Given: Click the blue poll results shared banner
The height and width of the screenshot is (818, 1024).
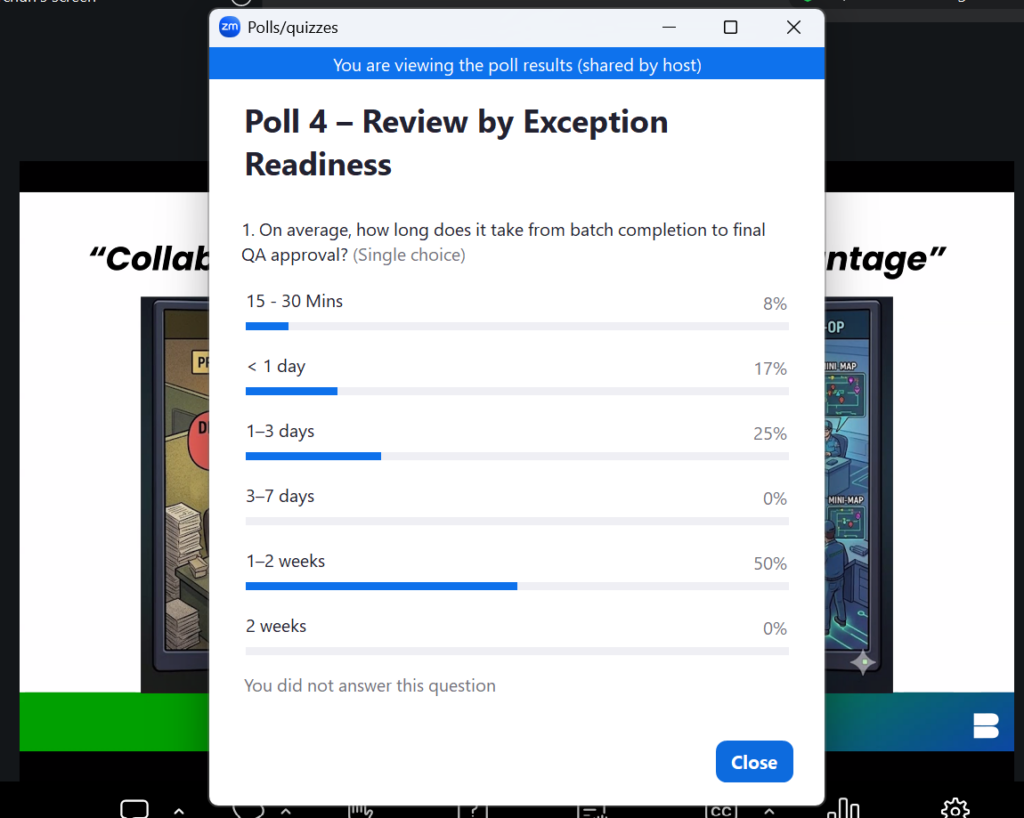Looking at the screenshot, I should (517, 65).
